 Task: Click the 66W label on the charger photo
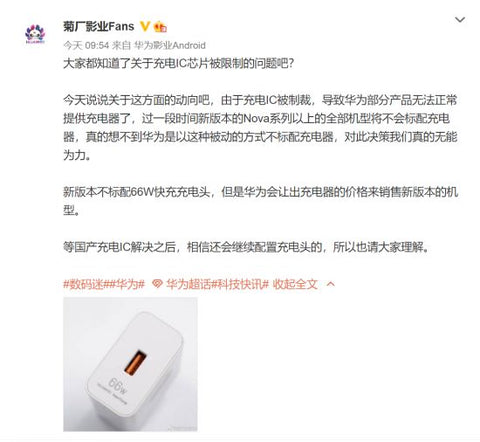point(117,386)
